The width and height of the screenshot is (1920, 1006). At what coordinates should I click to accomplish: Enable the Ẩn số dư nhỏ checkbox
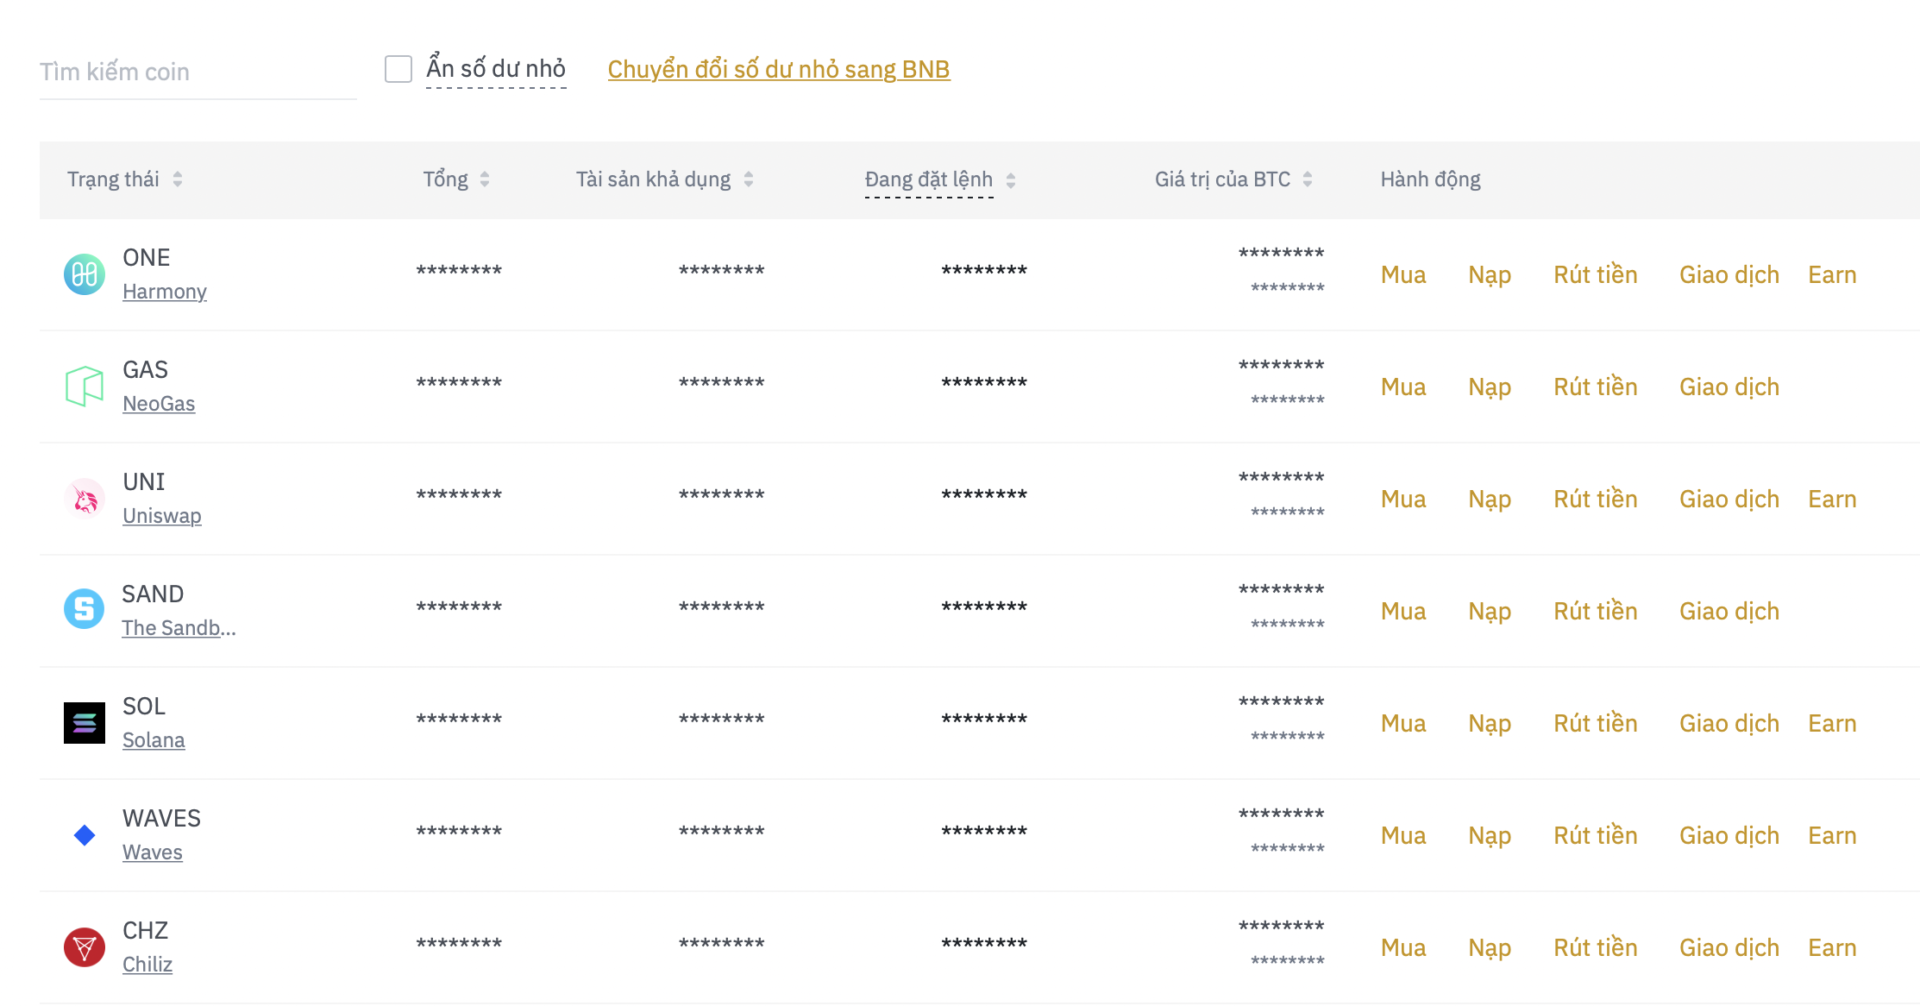click(398, 69)
